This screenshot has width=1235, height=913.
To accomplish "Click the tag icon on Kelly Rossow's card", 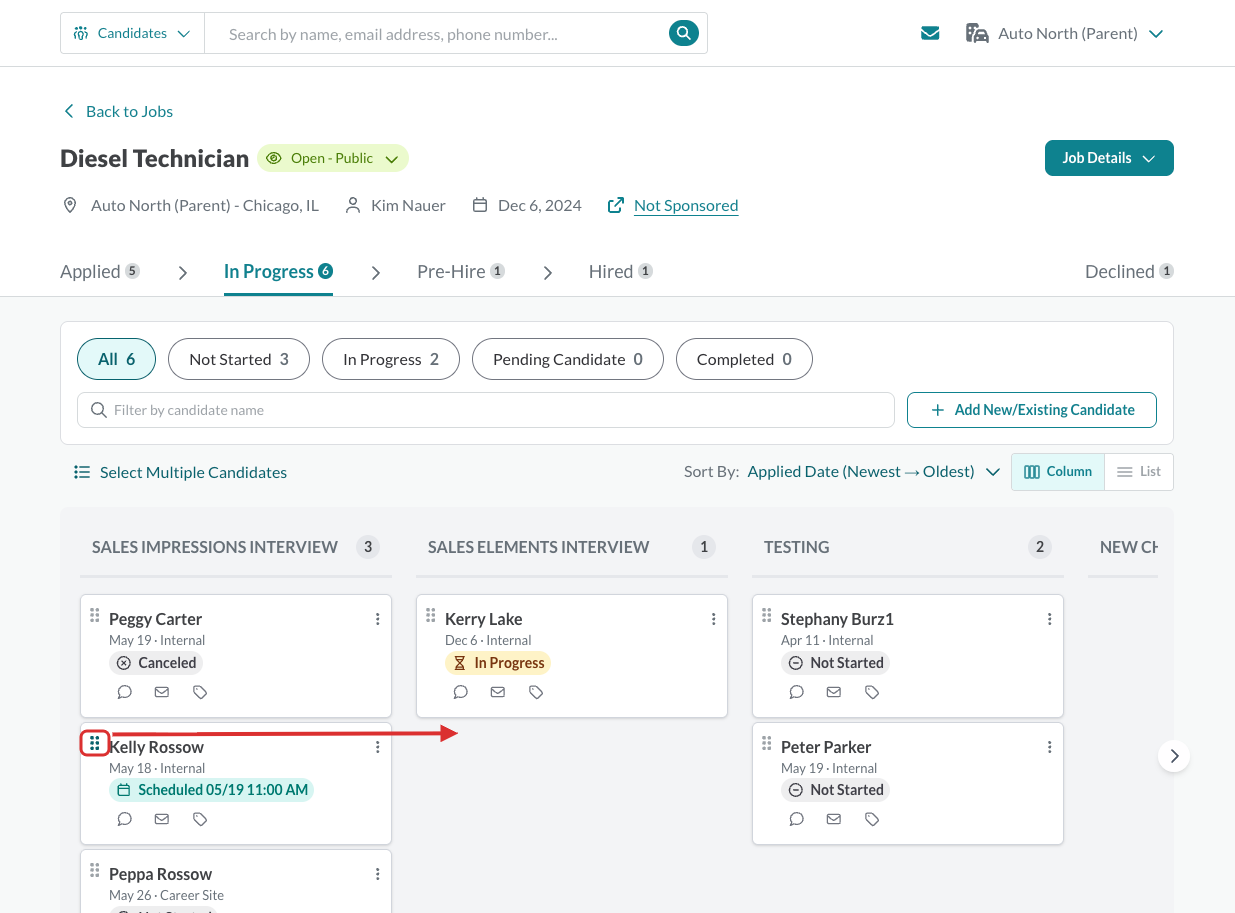I will 200,819.
